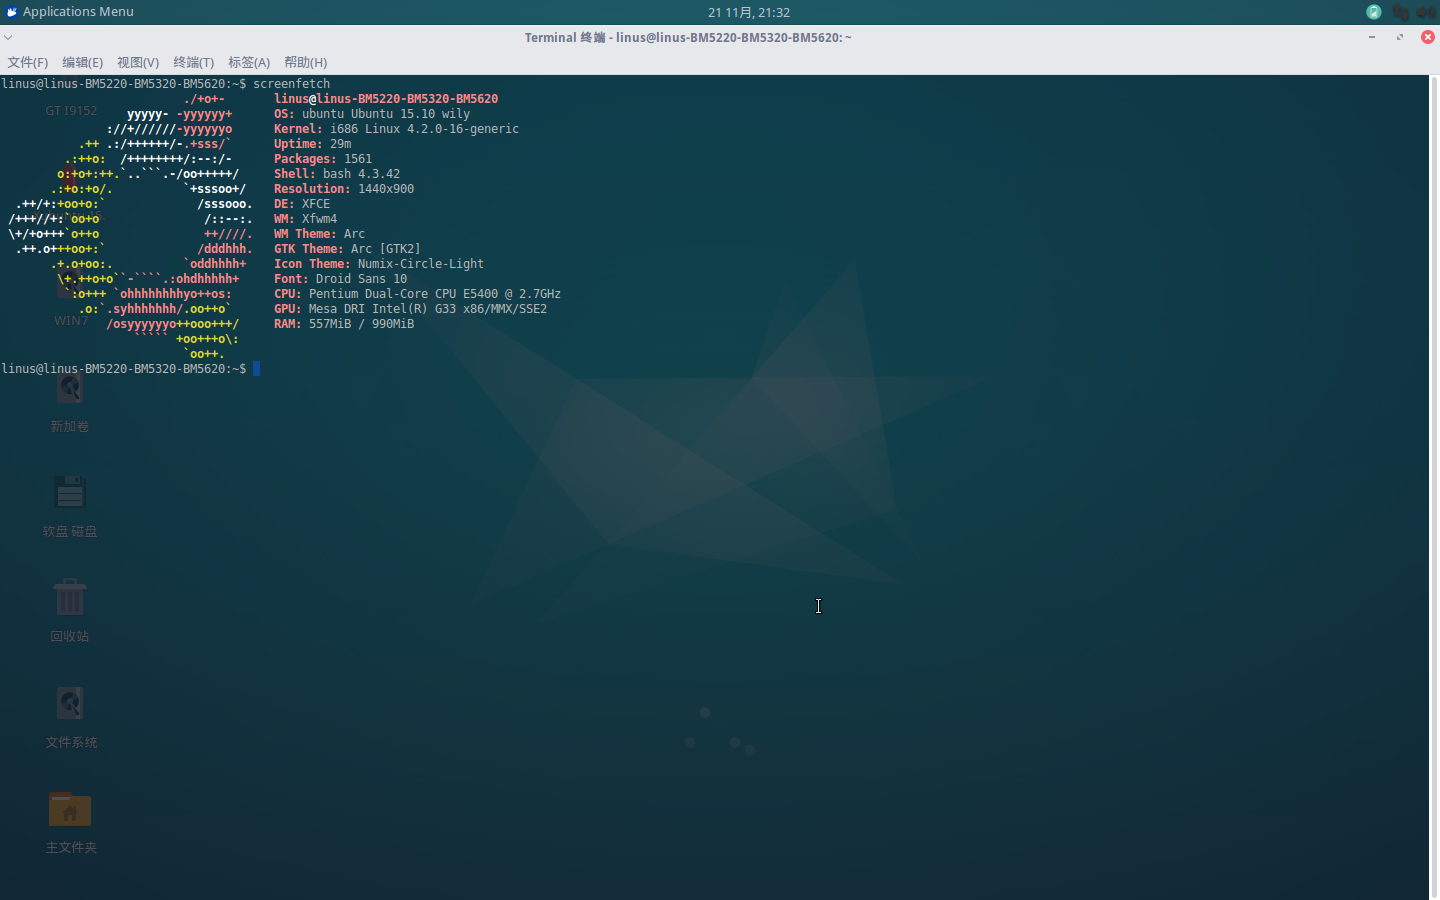Viewport: 1440px width, 900px height.
Task: Click the "GTK Theme: Arc [GTK2]" line
Action: tap(347, 249)
